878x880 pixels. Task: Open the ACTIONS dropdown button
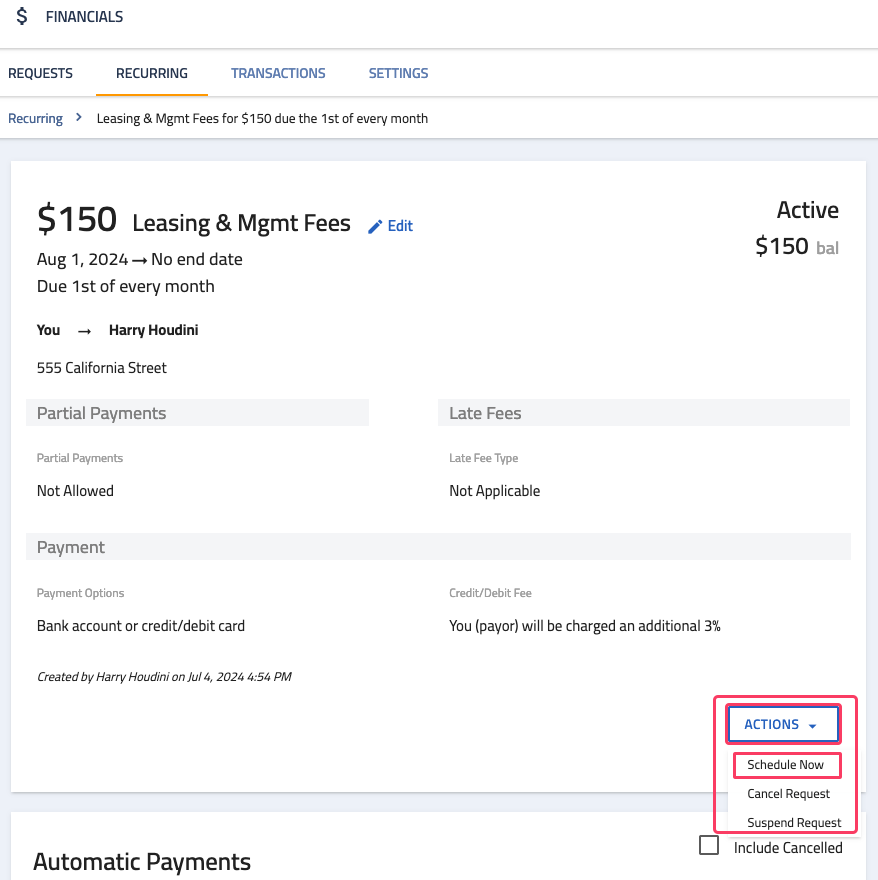(783, 724)
